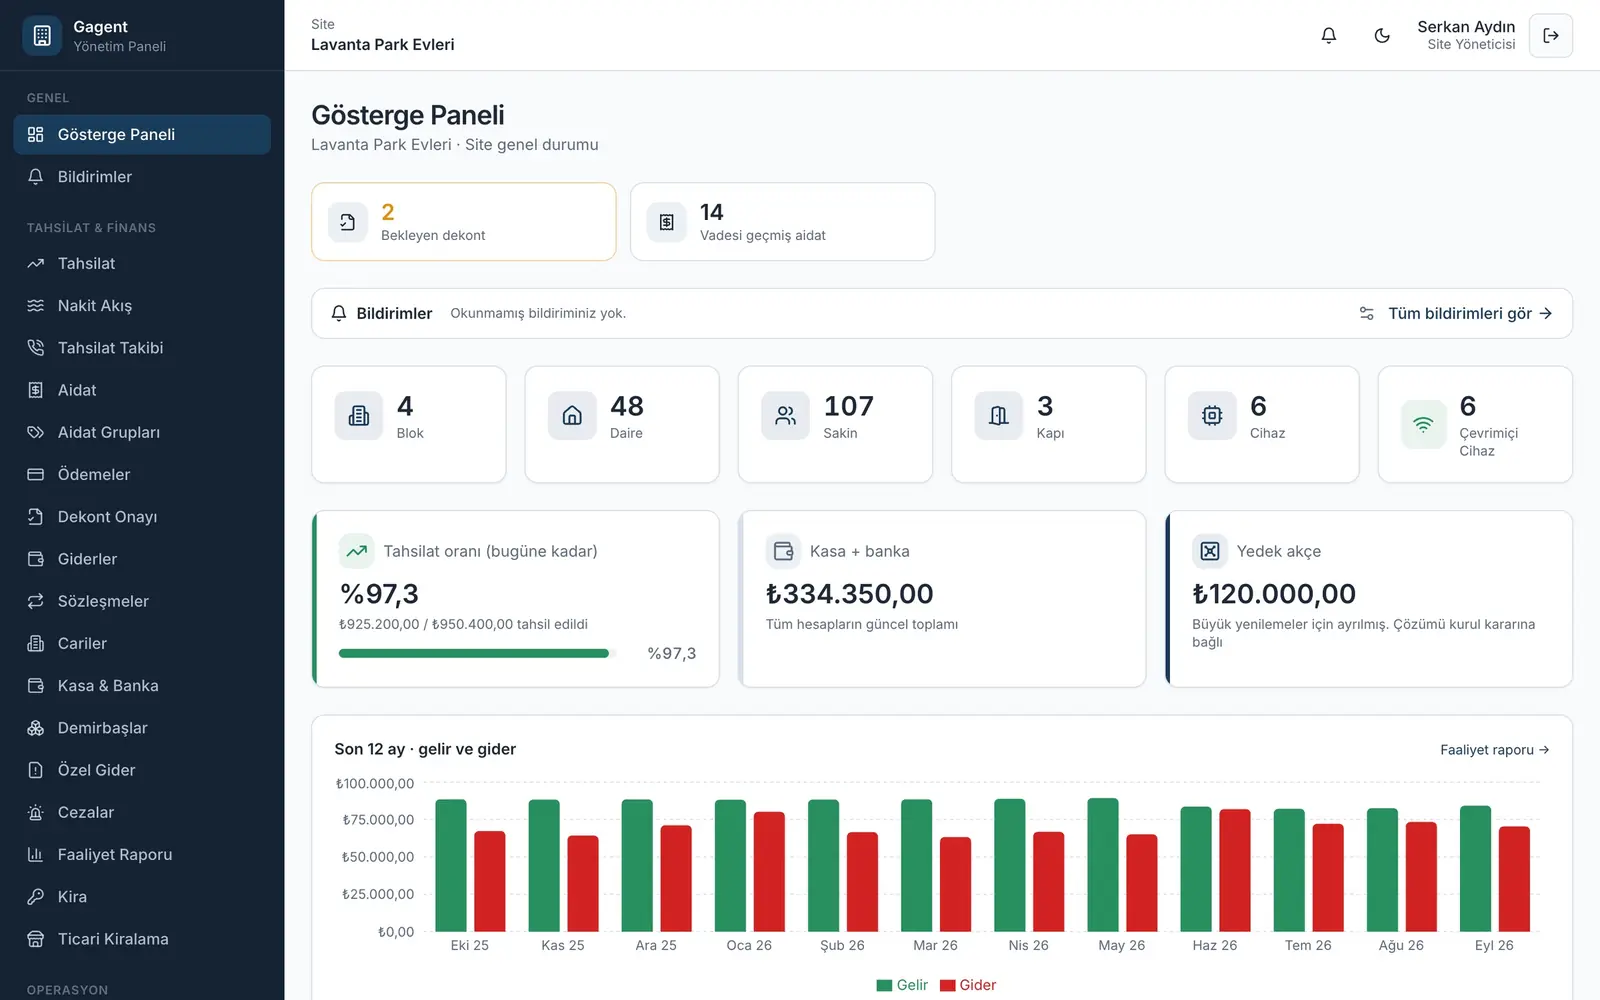Click the Çevrimiçi Cihaz wifi icon

tap(1423, 424)
